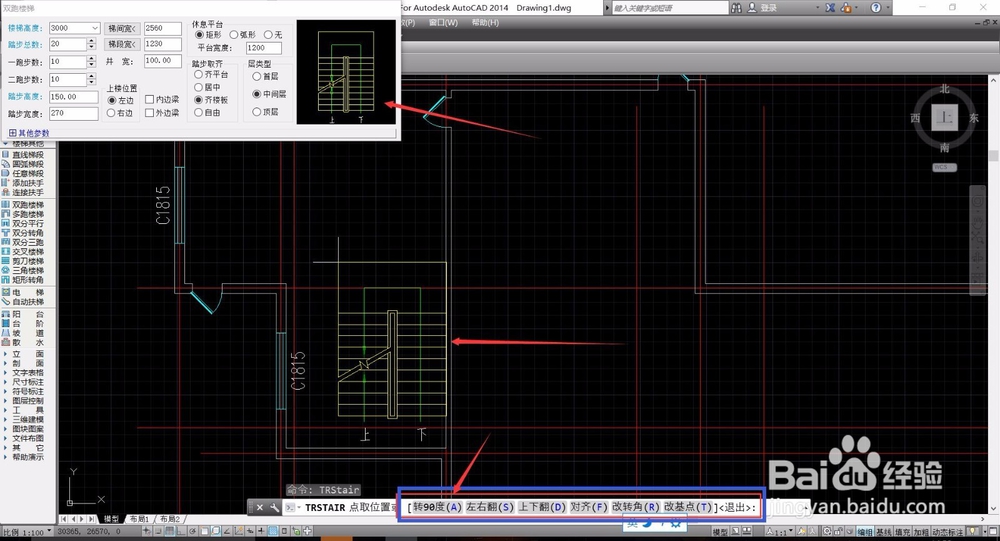The image size is (1000, 541).
Task: Open the 窗口(W) menu
Action: 443,22
